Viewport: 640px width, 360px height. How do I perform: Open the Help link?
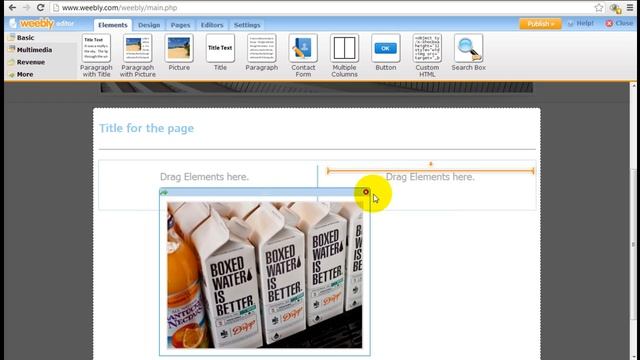point(581,23)
